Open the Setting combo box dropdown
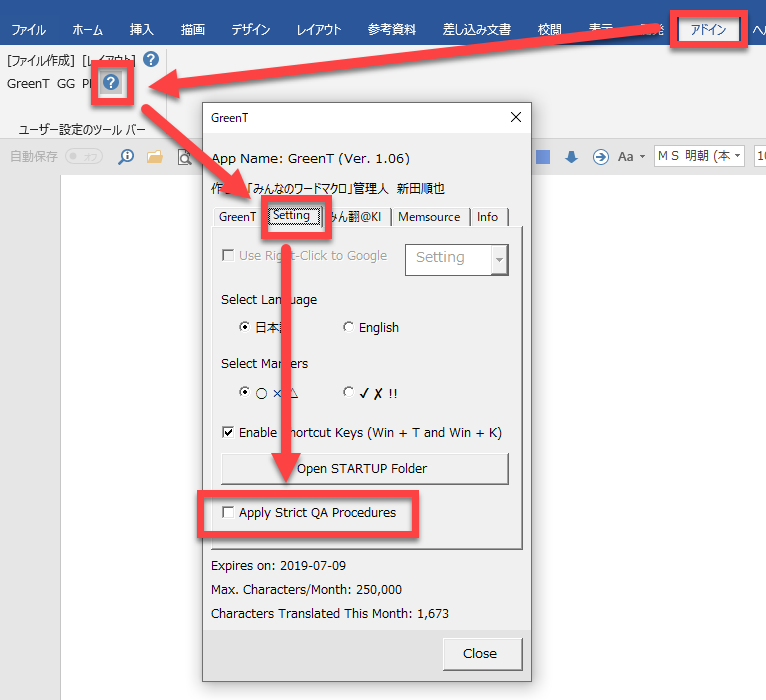This screenshot has height=700, width=766. [499, 259]
